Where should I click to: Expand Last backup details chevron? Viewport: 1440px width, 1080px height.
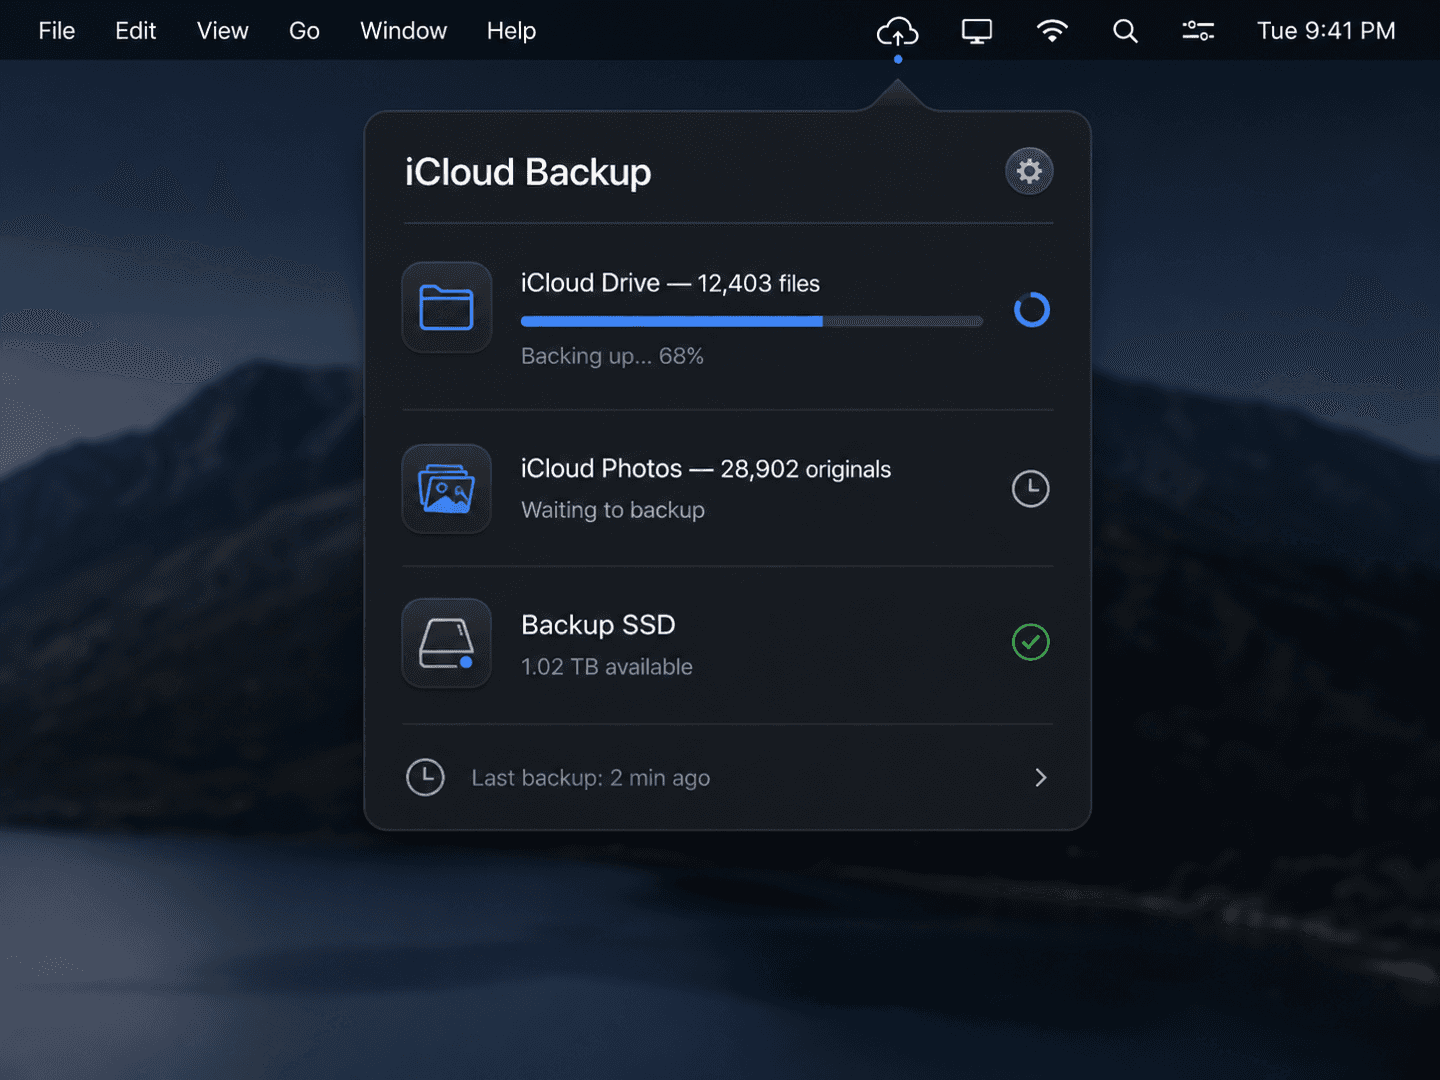tap(1040, 777)
